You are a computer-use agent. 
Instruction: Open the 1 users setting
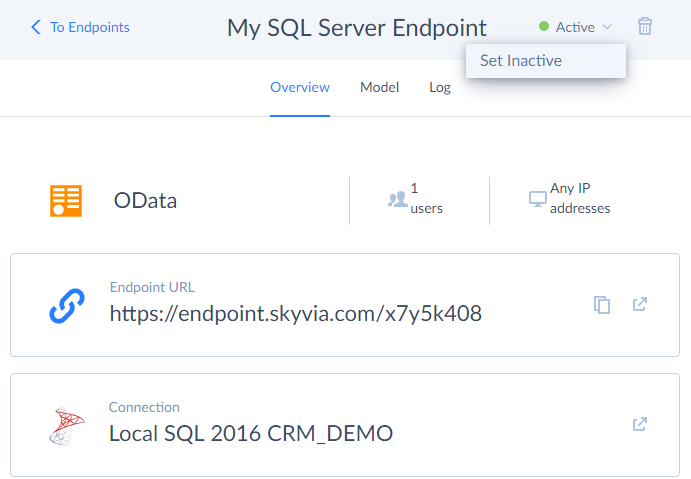coord(416,198)
